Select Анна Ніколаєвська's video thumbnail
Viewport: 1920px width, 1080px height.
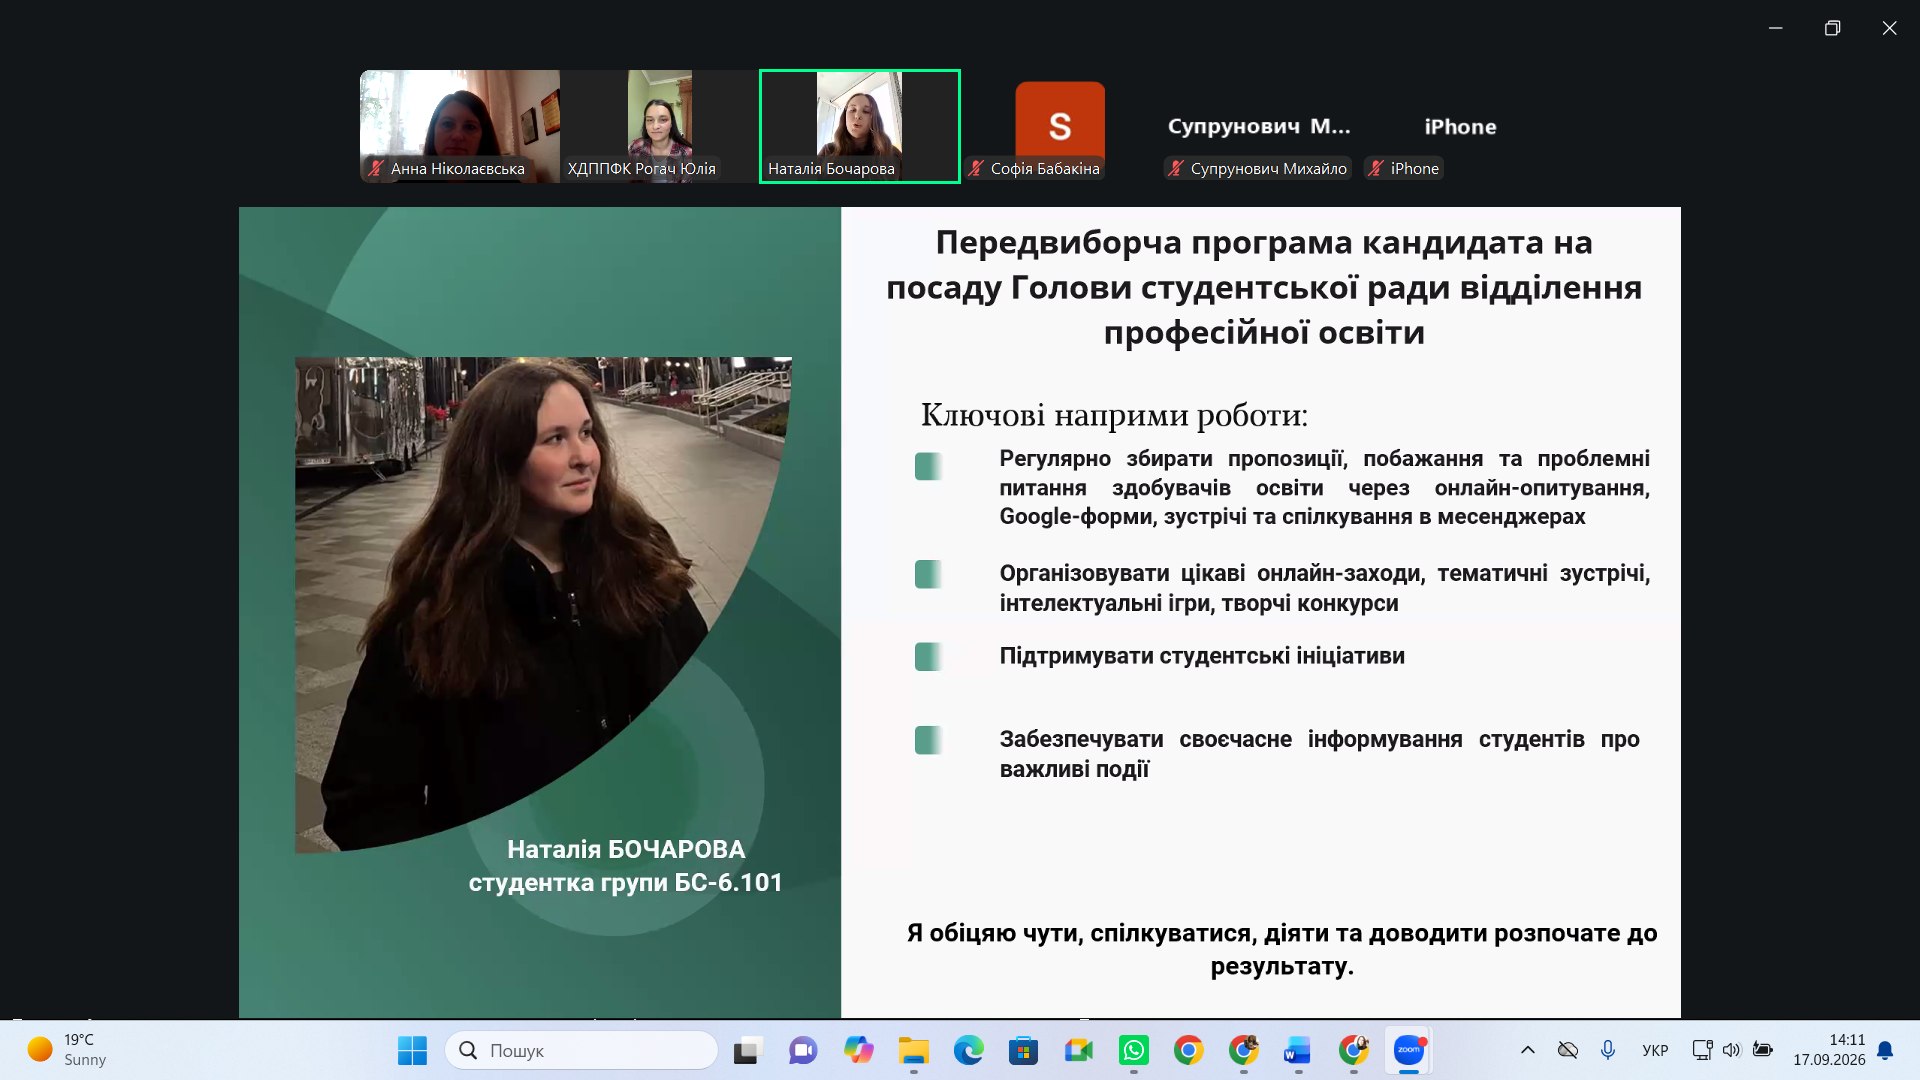point(460,126)
